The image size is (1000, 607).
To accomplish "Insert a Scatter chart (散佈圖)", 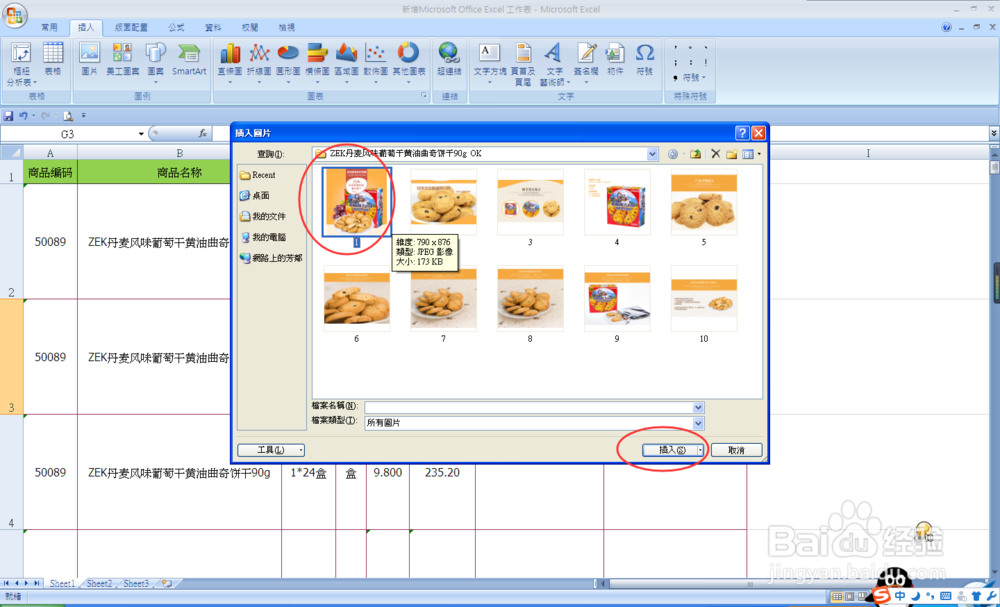I will point(376,54).
